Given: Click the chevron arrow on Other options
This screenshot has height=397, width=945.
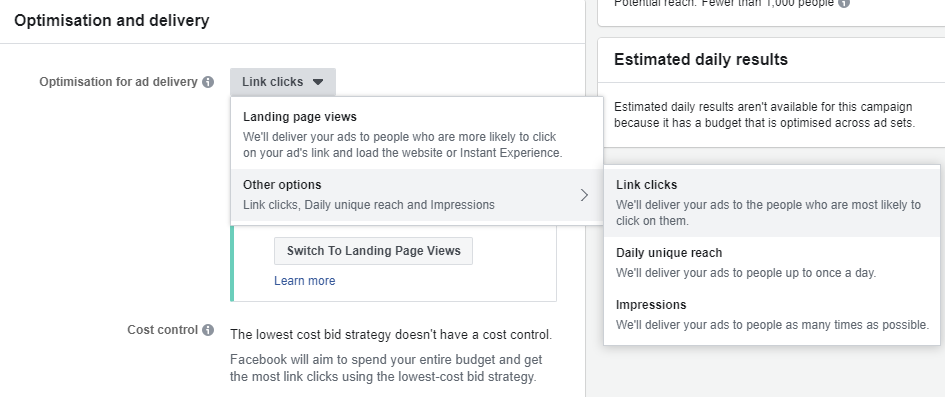Looking at the screenshot, I should (x=584, y=195).
